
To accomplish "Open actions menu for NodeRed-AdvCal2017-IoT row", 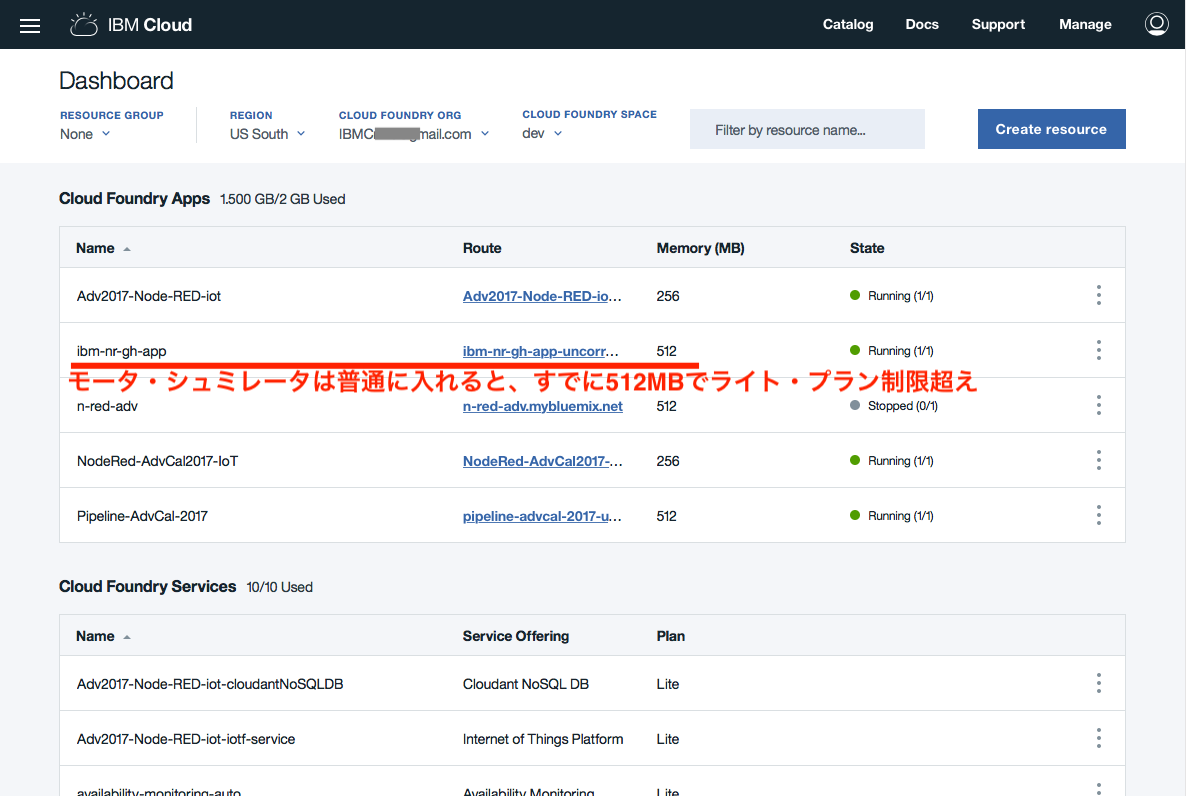I will (x=1098, y=460).
